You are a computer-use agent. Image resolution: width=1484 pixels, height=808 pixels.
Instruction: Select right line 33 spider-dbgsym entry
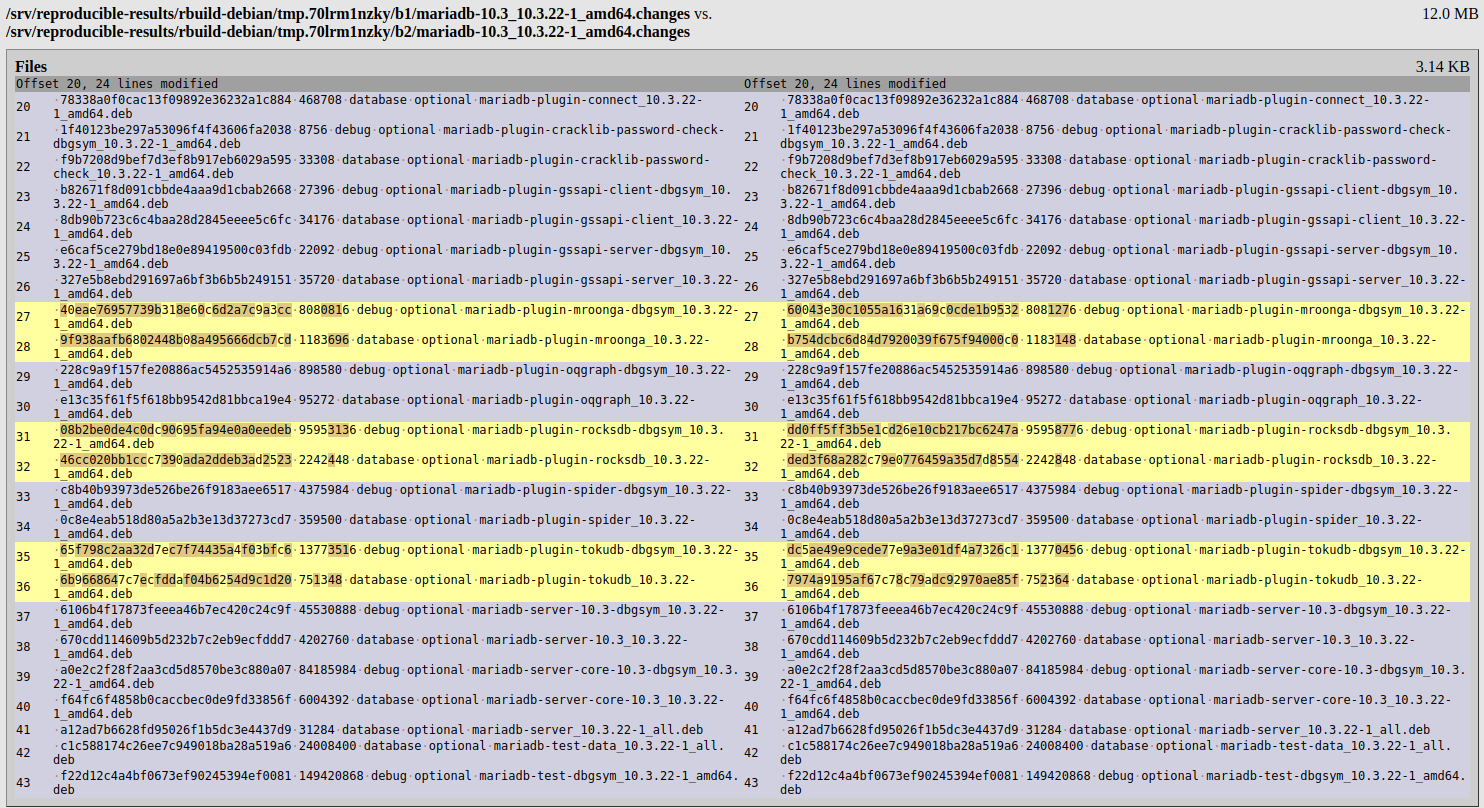[x=1123, y=497]
